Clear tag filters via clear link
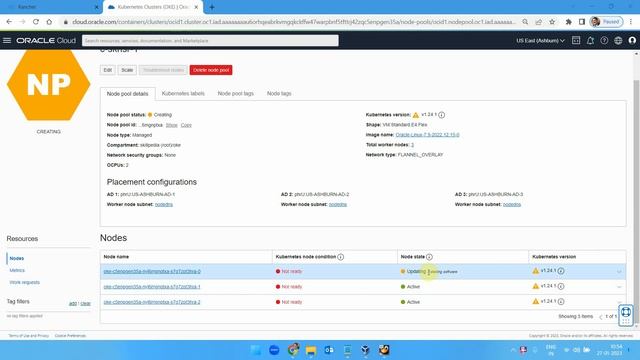This screenshot has width=640, height=360. coord(85,303)
